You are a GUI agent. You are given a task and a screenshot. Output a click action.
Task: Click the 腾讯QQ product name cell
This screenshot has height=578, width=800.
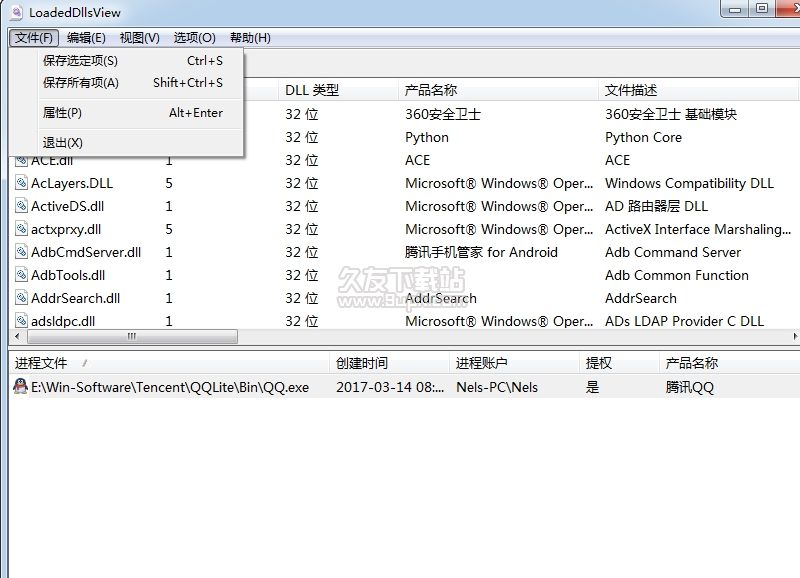[x=689, y=387]
